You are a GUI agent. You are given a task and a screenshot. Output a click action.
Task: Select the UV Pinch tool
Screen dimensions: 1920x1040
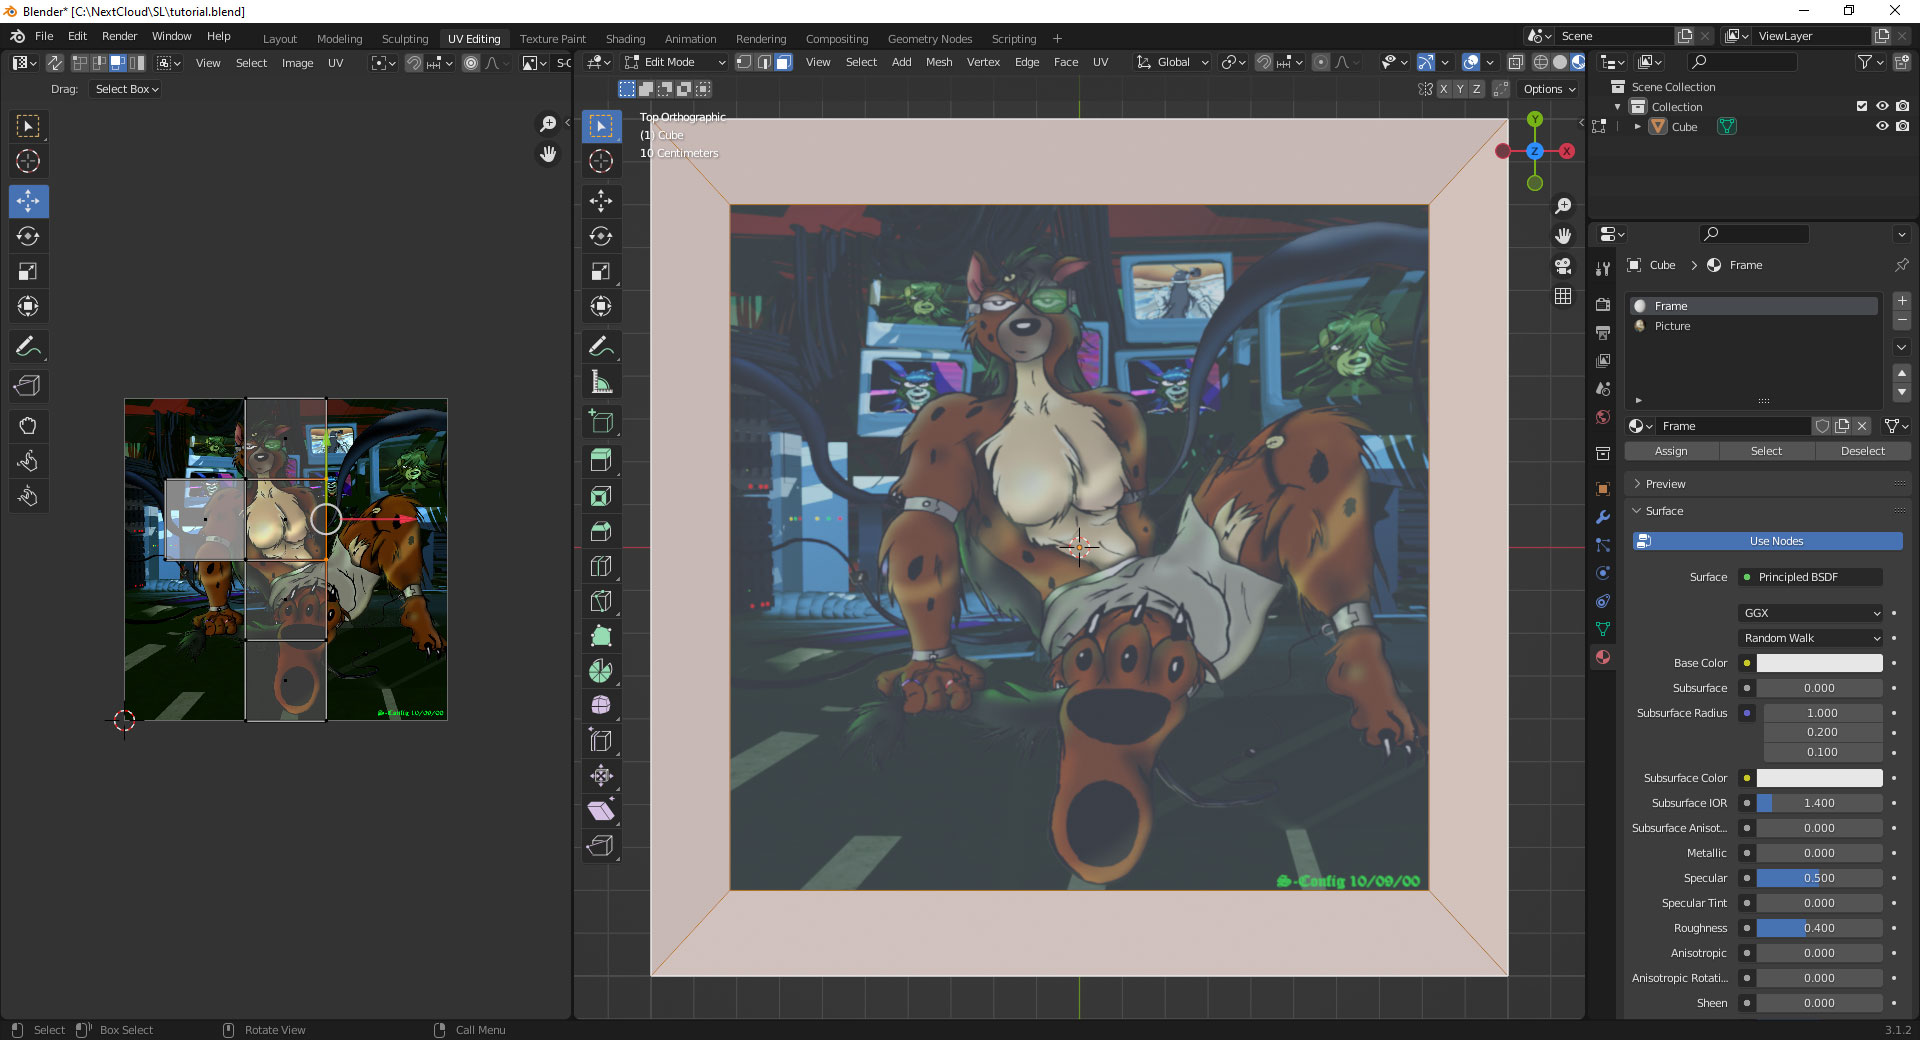(28, 496)
